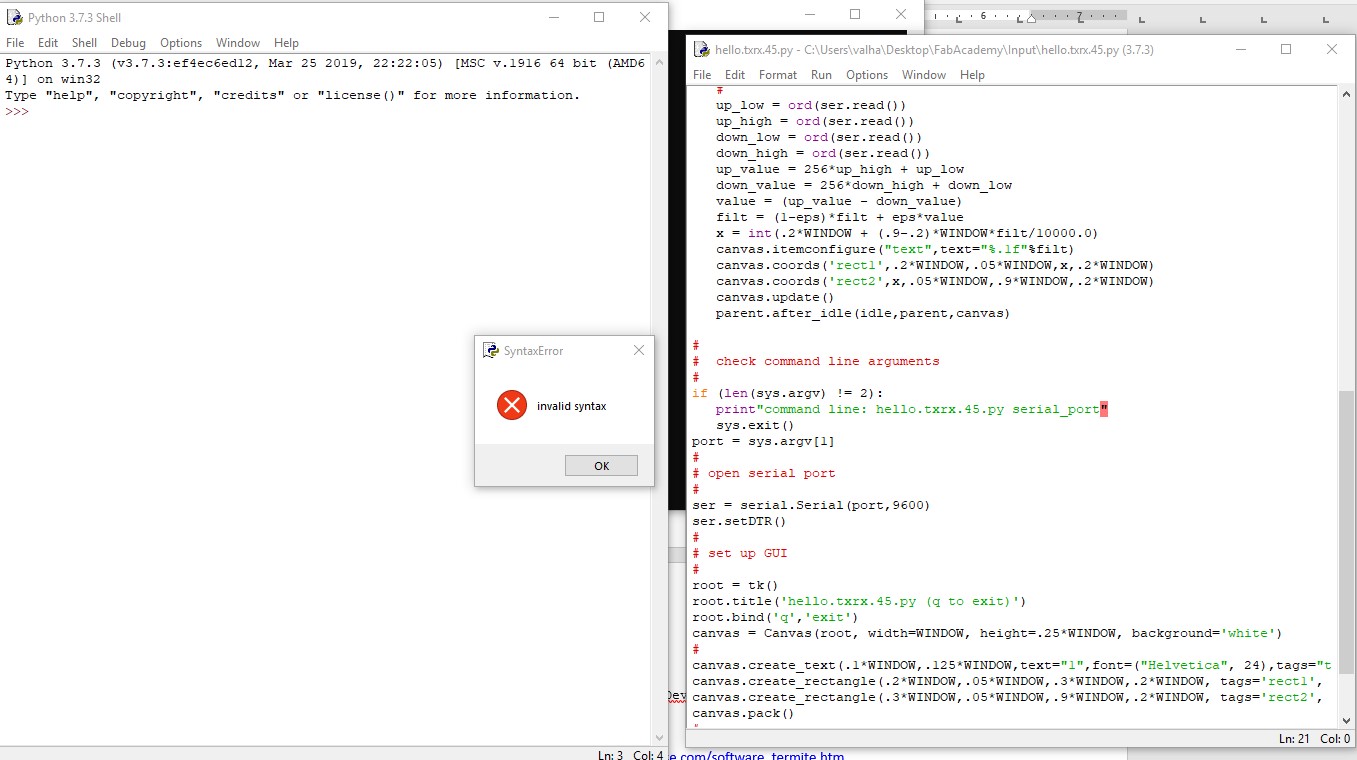The image size is (1357, 760).
Task: Click the red highlighted syntax error quote
Action: coord(1104,409)
